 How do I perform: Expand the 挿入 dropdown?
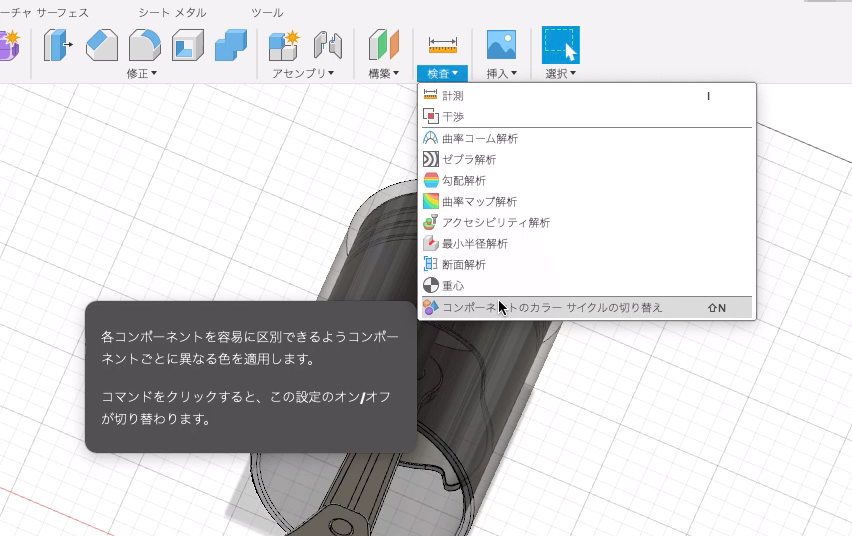pyautogui.click(x=501, y=73)
